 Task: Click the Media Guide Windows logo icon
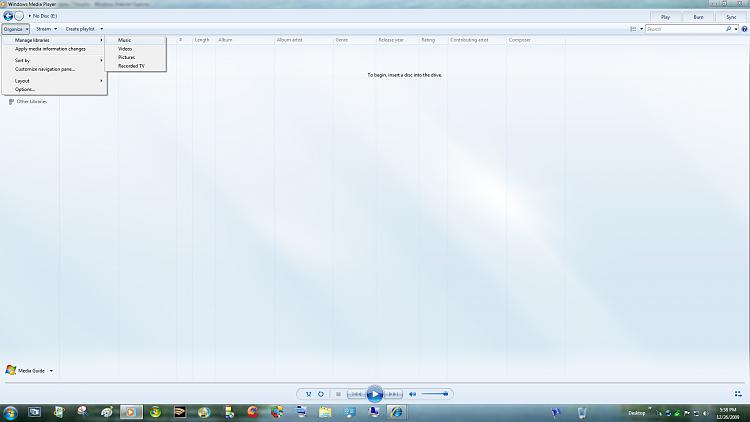click(x=11, y=370)
